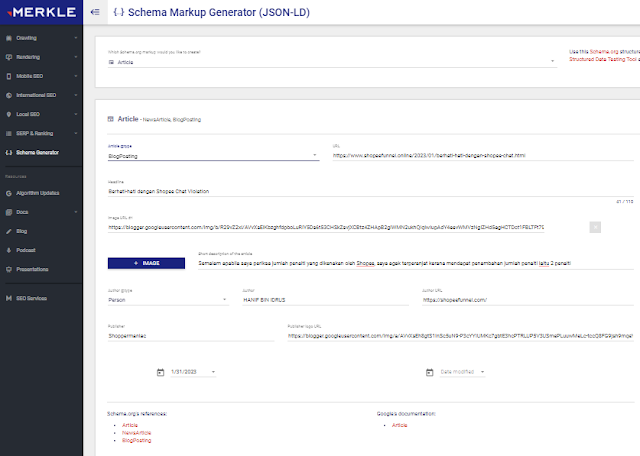Click the Local SEO pin icon

tap(9, 114)
